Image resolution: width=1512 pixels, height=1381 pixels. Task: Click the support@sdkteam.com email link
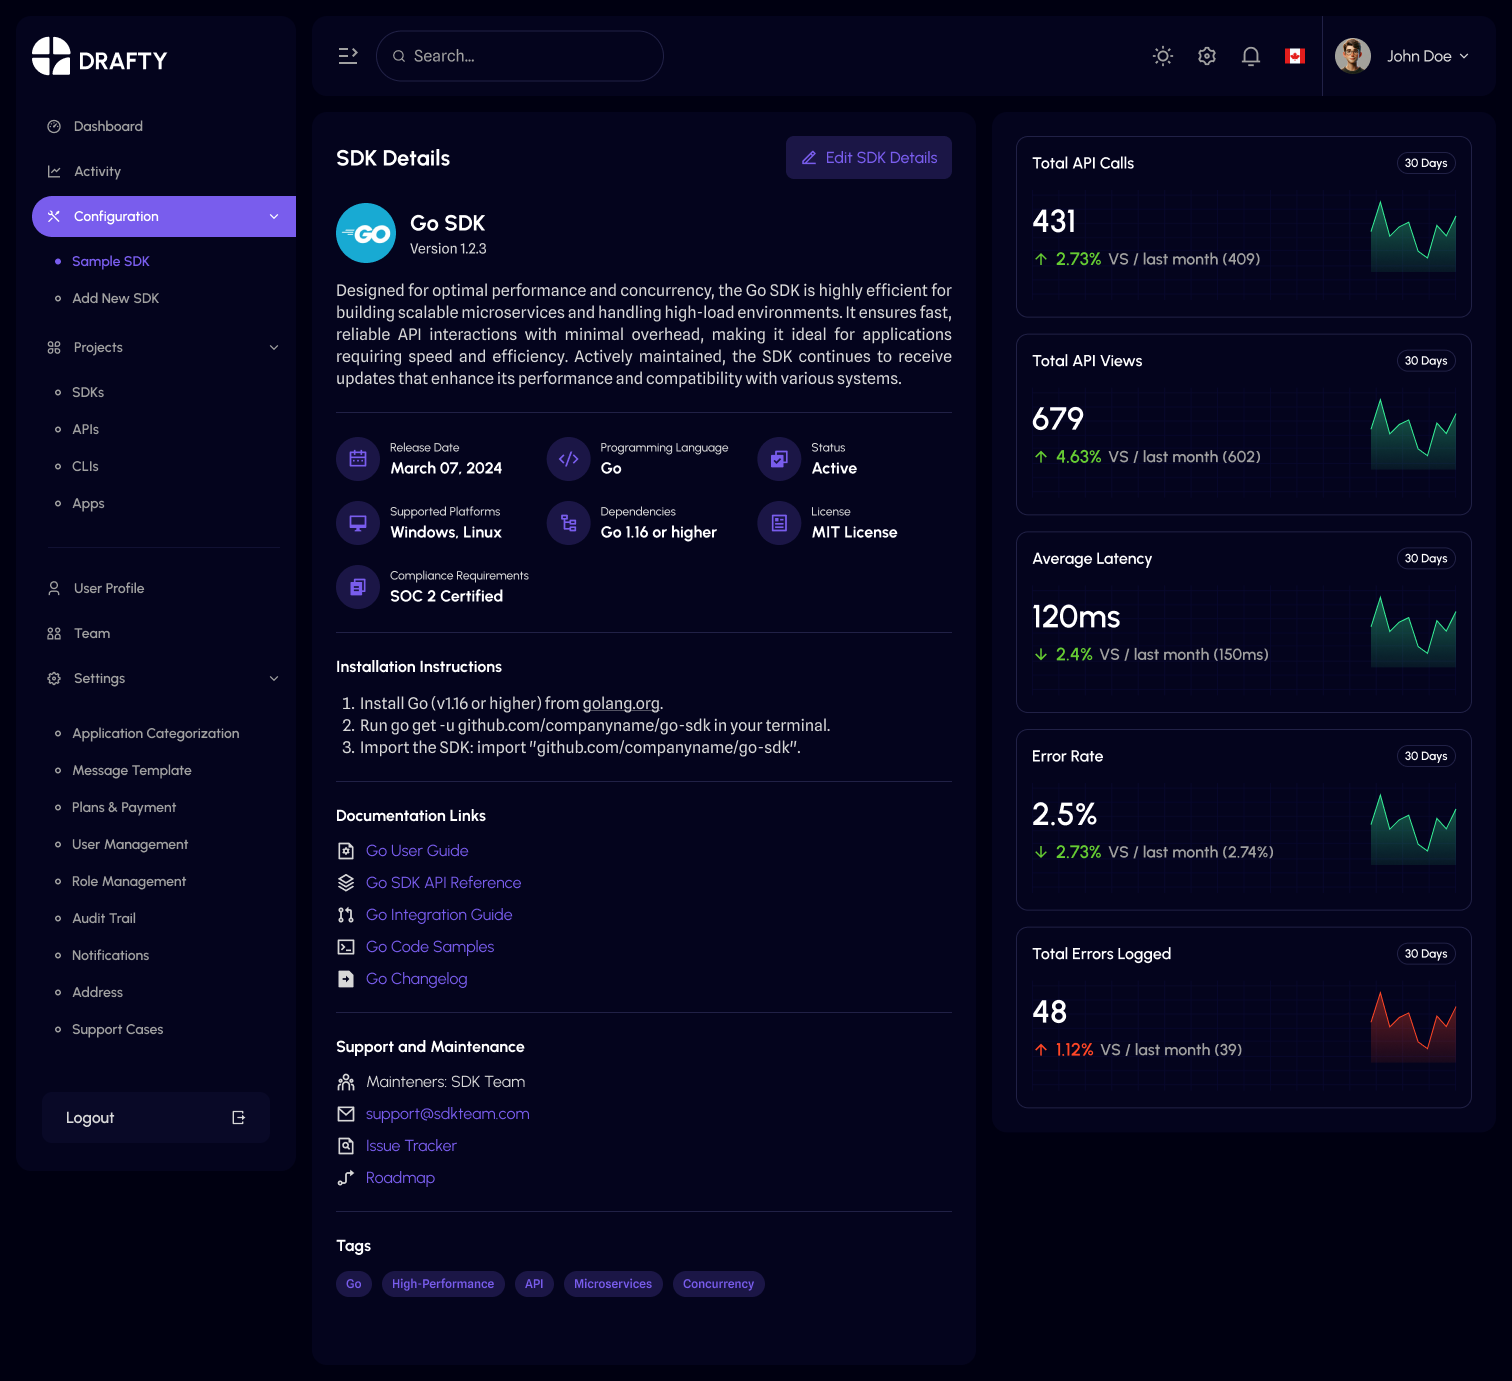(x=447, y=1114)
